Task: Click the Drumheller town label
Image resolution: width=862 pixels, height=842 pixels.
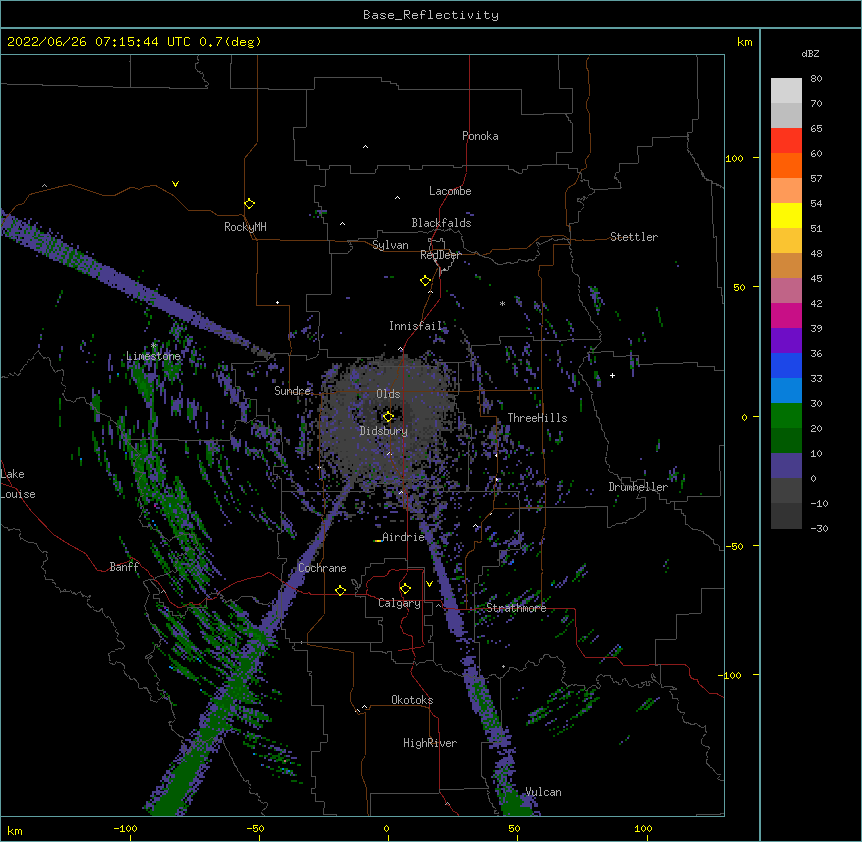Action: [638, 487]
